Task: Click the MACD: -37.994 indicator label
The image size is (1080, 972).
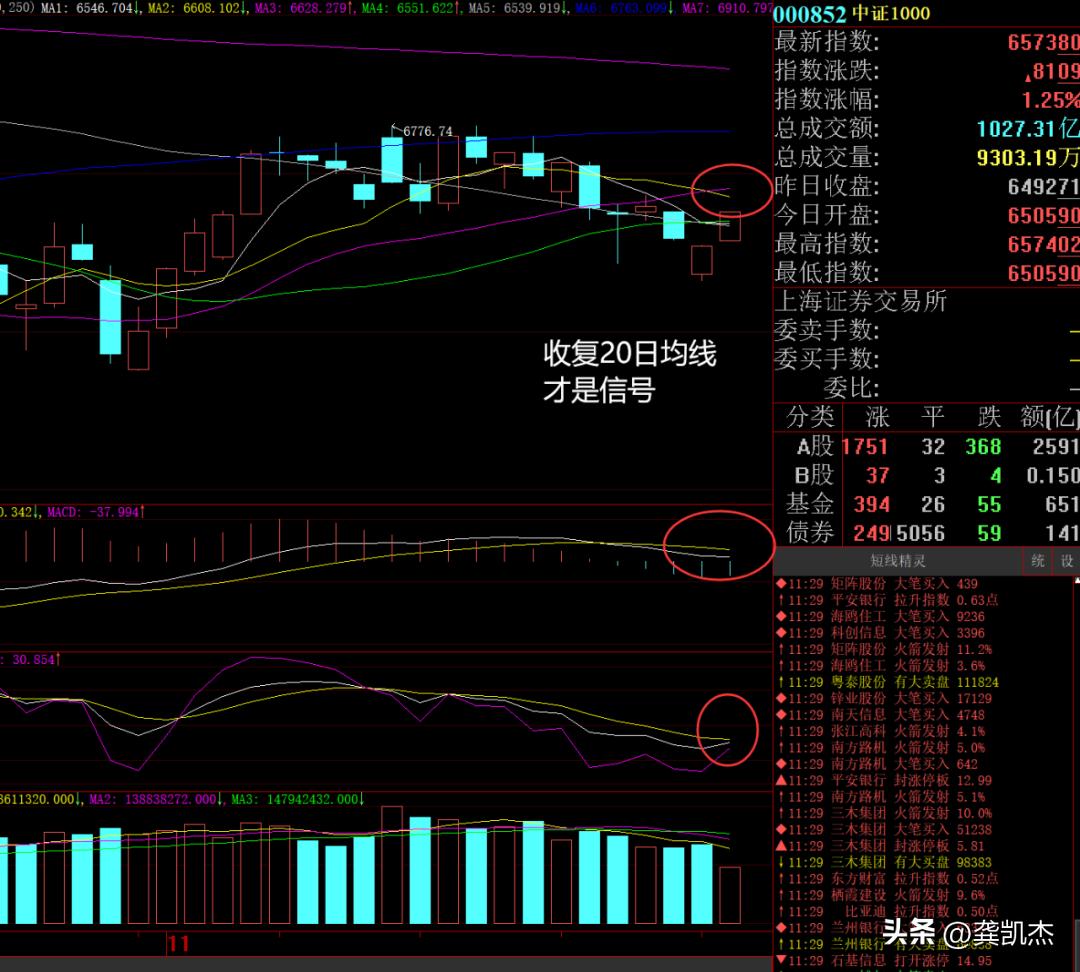Action: [96, 512]
